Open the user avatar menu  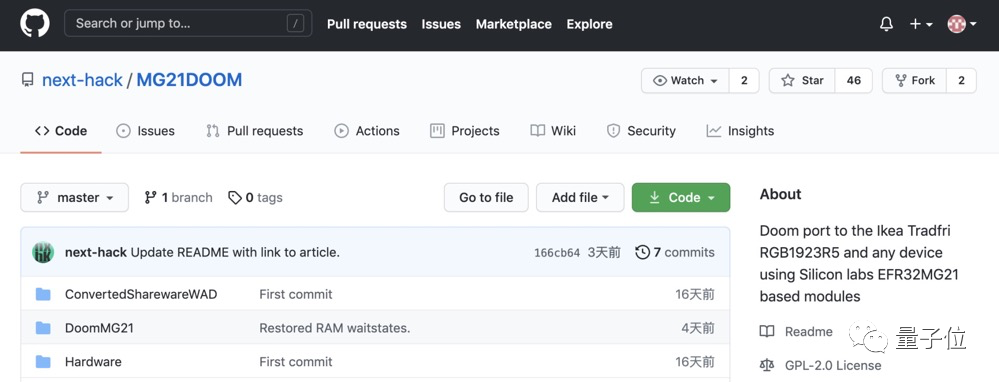(961, 24)
